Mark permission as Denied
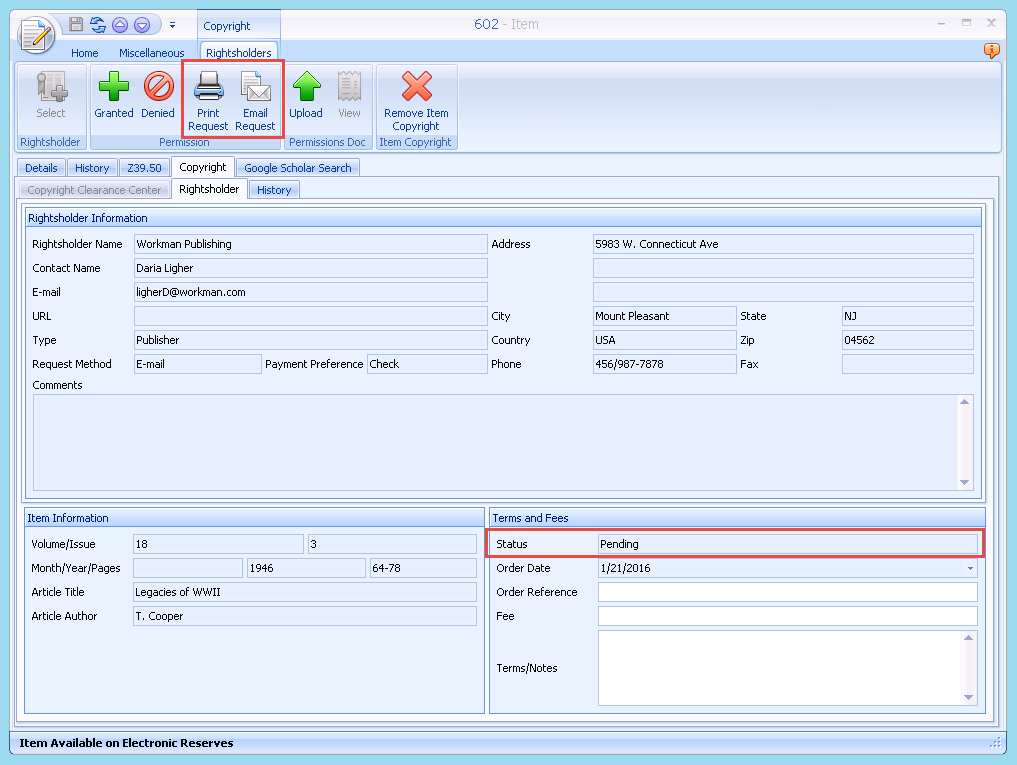Screen dimensions: 1017x765 158,96
